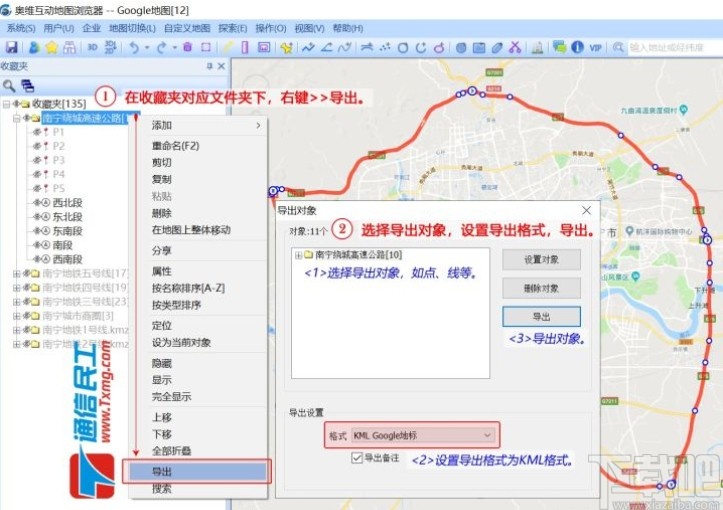Screen dimensions: 723x510
Task: Click the magnifier search icon in favorites panel
Action: 9,85
